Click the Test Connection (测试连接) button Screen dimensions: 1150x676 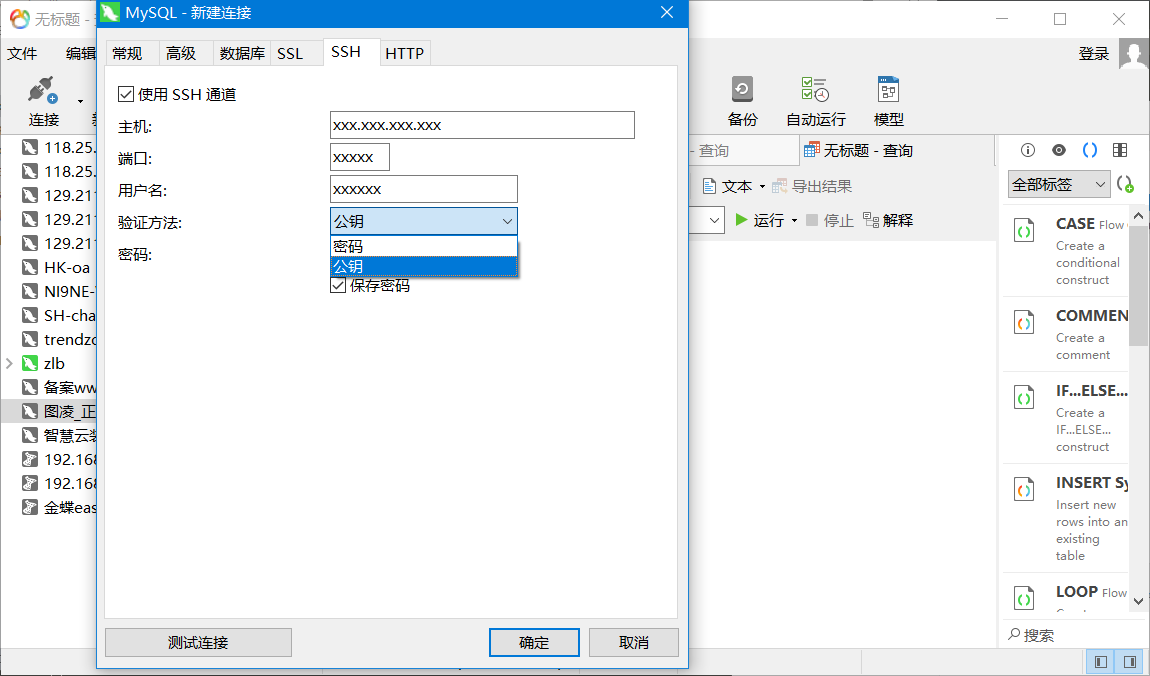click(198, 642)
